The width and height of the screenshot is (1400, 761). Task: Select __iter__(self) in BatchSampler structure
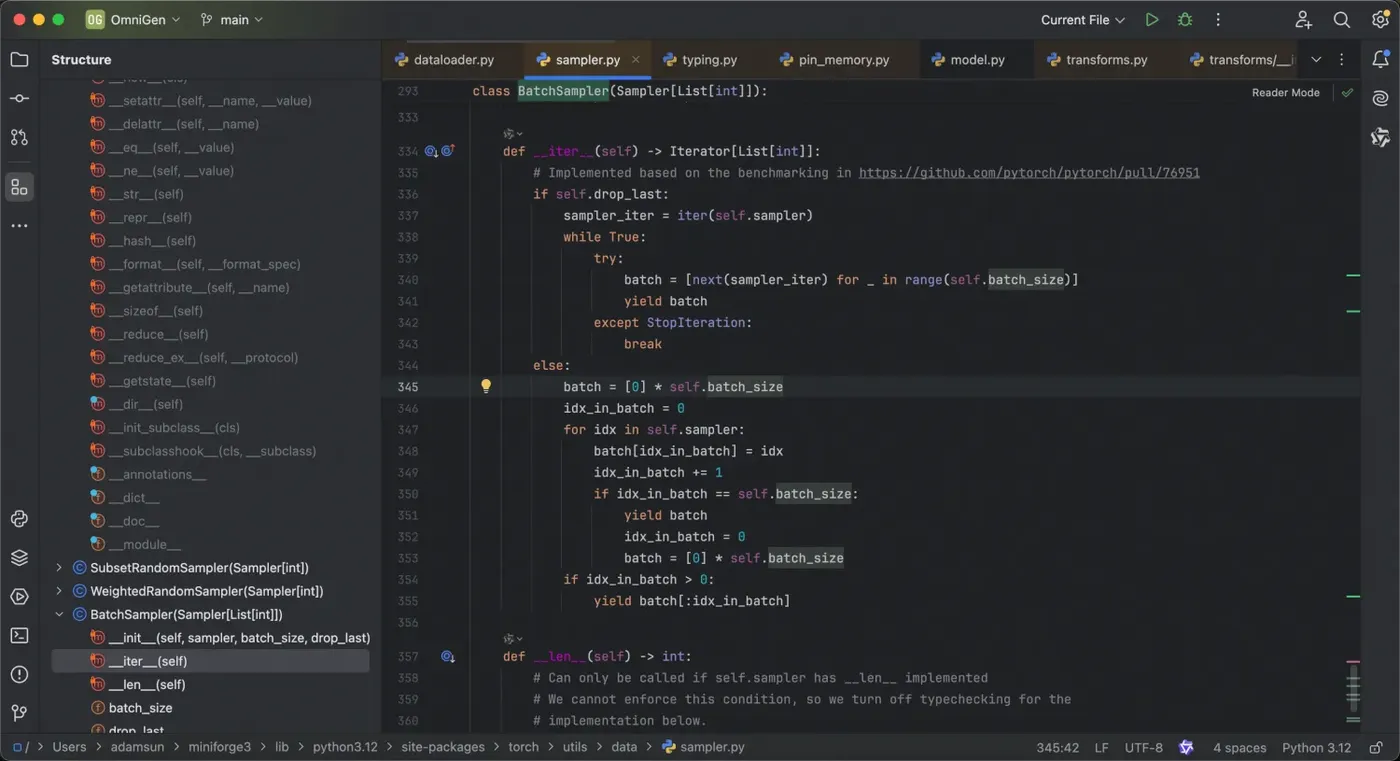click(210, 661)
